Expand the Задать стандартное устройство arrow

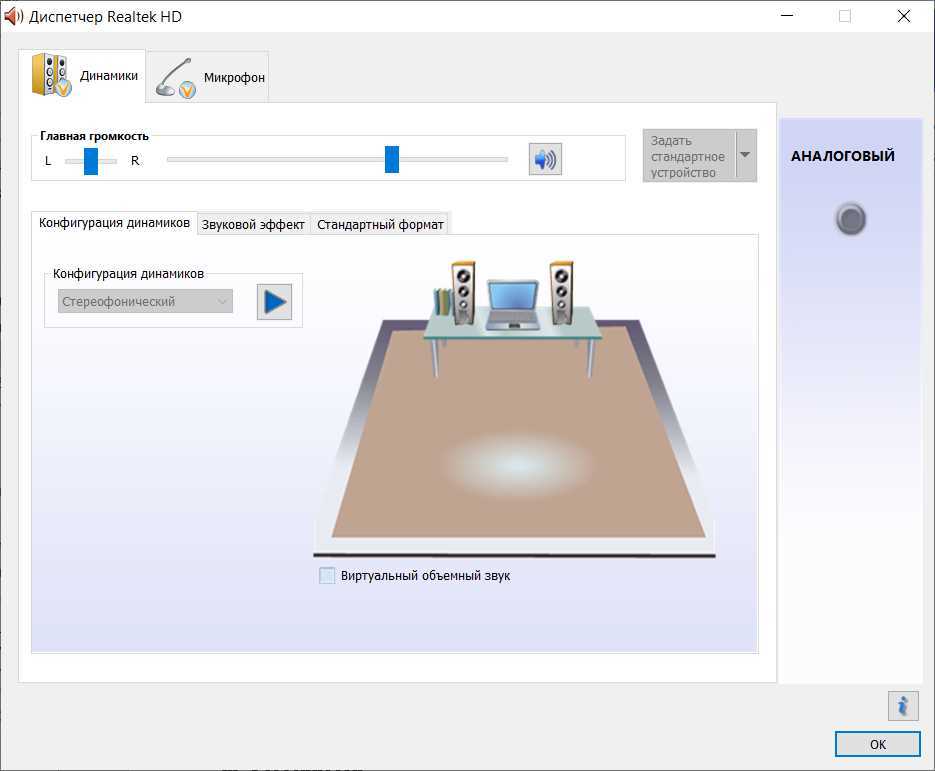[745, 156]
